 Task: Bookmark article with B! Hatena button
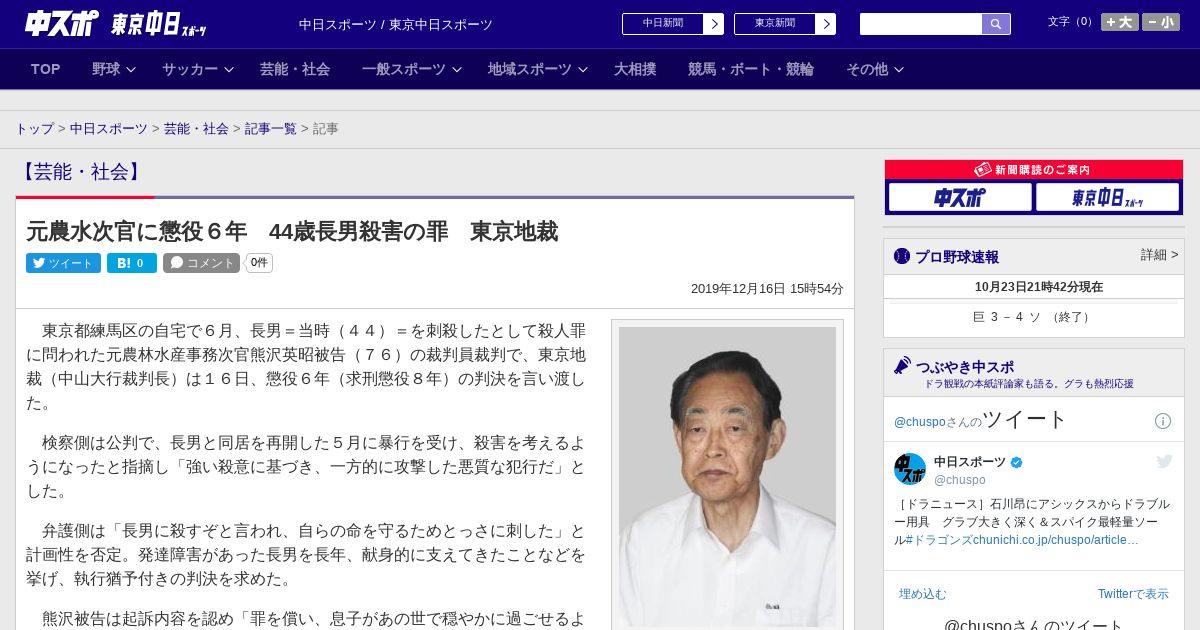(132, 263)
